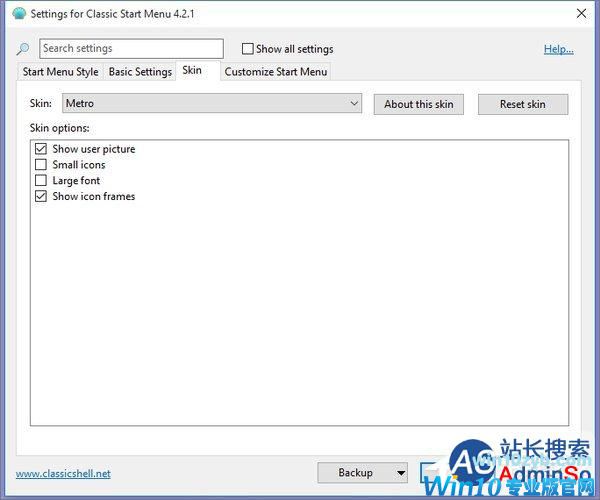600x500 pixels.
Task: Close the settings window
Action: 581,14
